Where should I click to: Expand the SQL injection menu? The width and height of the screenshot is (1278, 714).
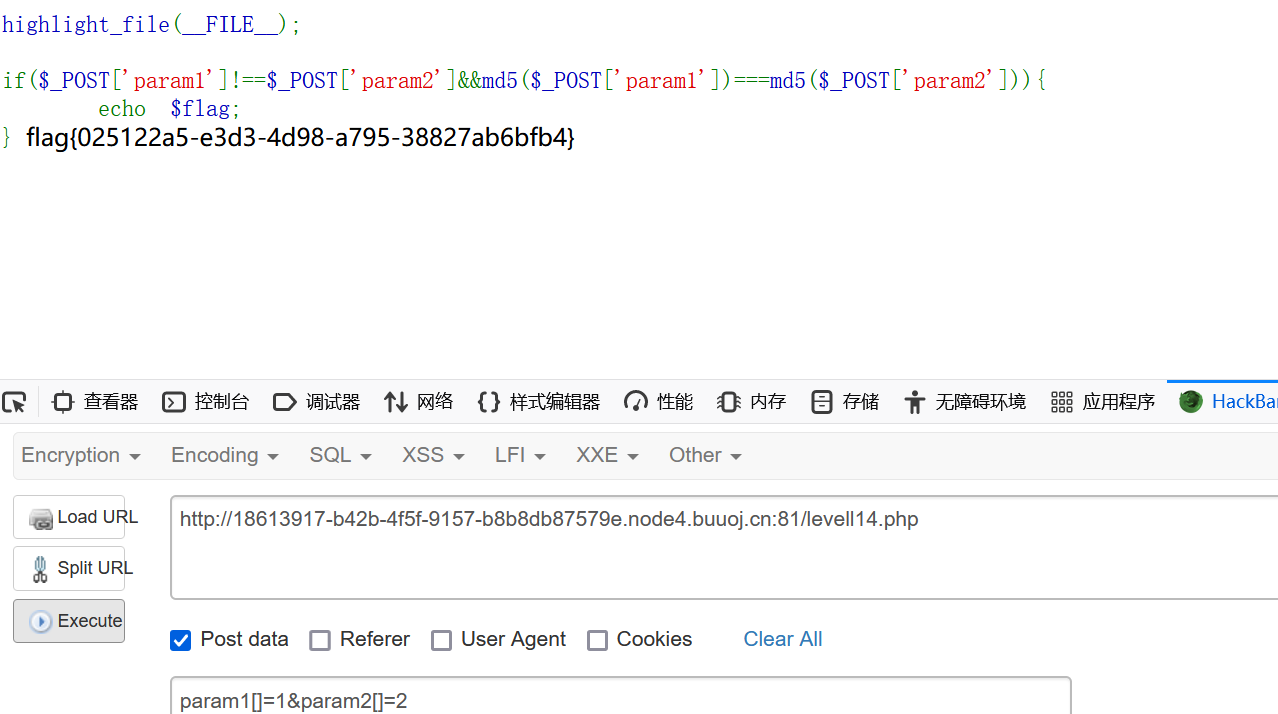coord(340,455)
